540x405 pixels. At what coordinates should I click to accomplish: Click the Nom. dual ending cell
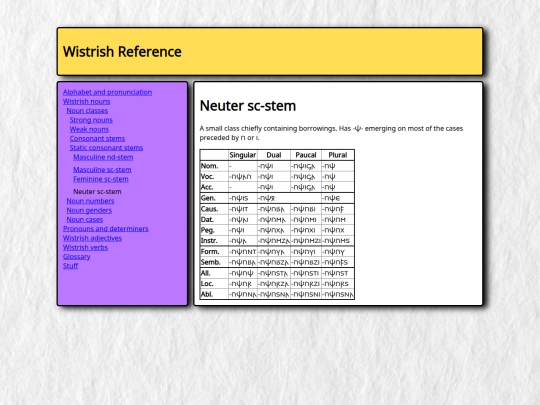pos(274,166)
